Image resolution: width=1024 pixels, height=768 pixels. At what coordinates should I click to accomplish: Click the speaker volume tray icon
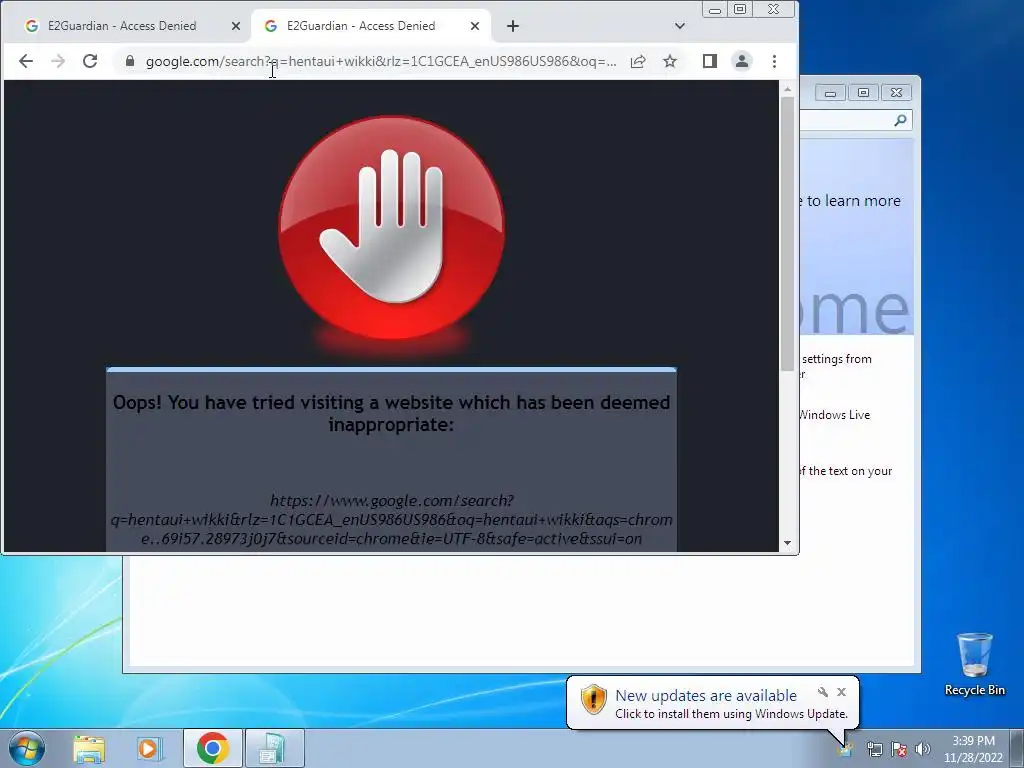tap(923, 749)
